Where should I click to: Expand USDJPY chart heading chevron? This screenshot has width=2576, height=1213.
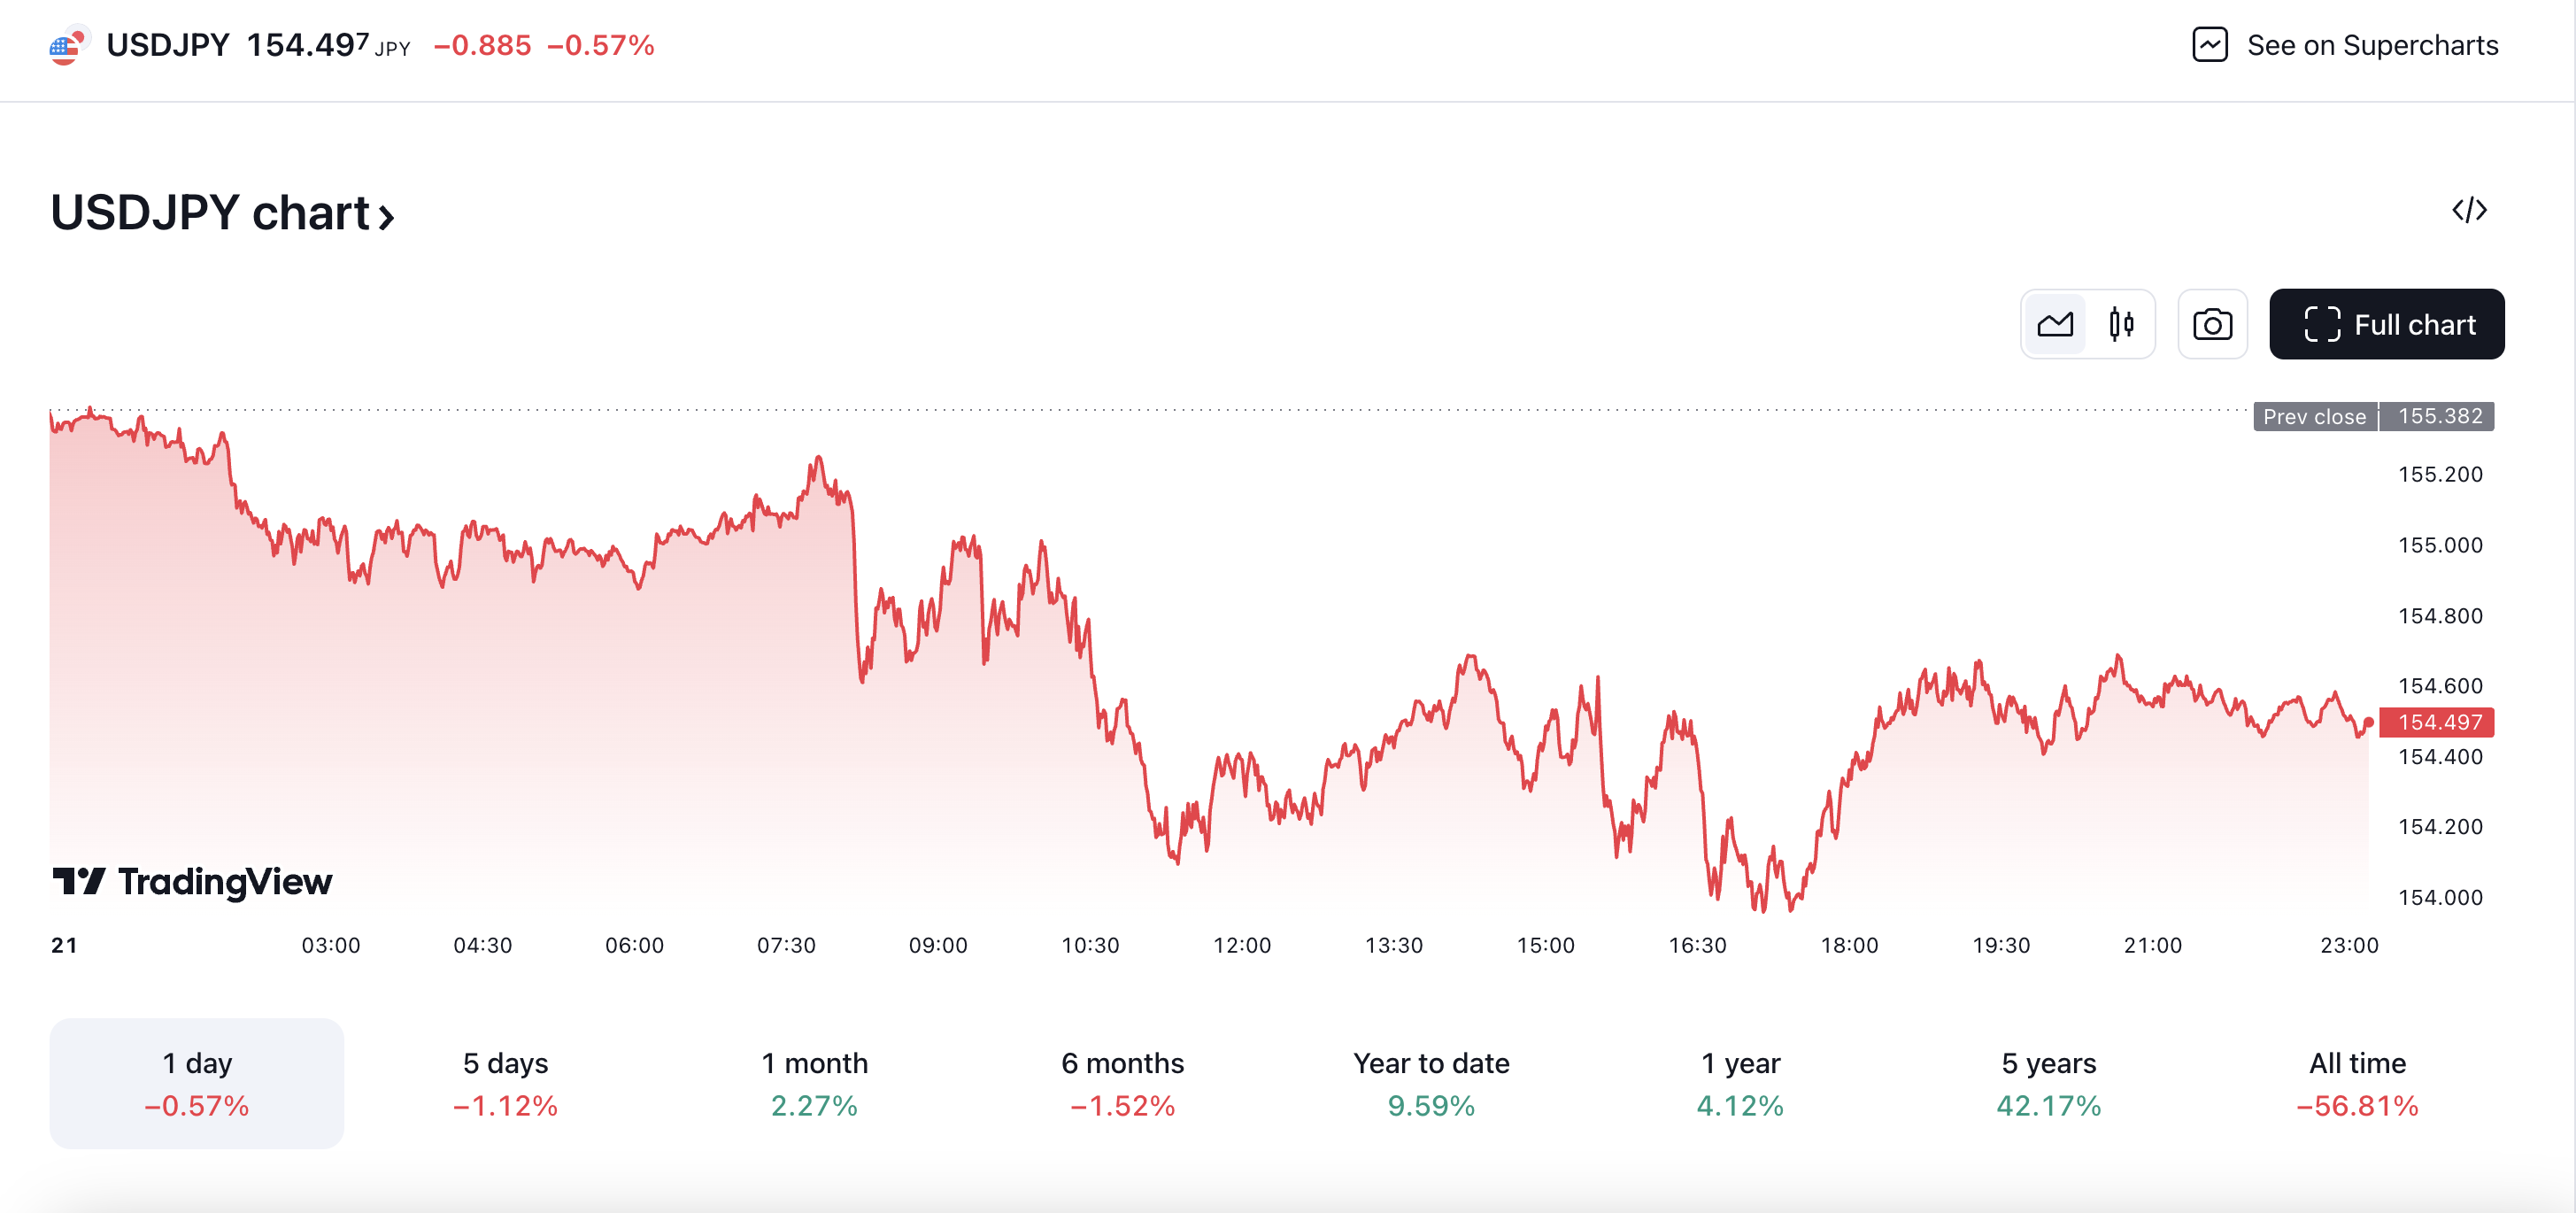386,216
